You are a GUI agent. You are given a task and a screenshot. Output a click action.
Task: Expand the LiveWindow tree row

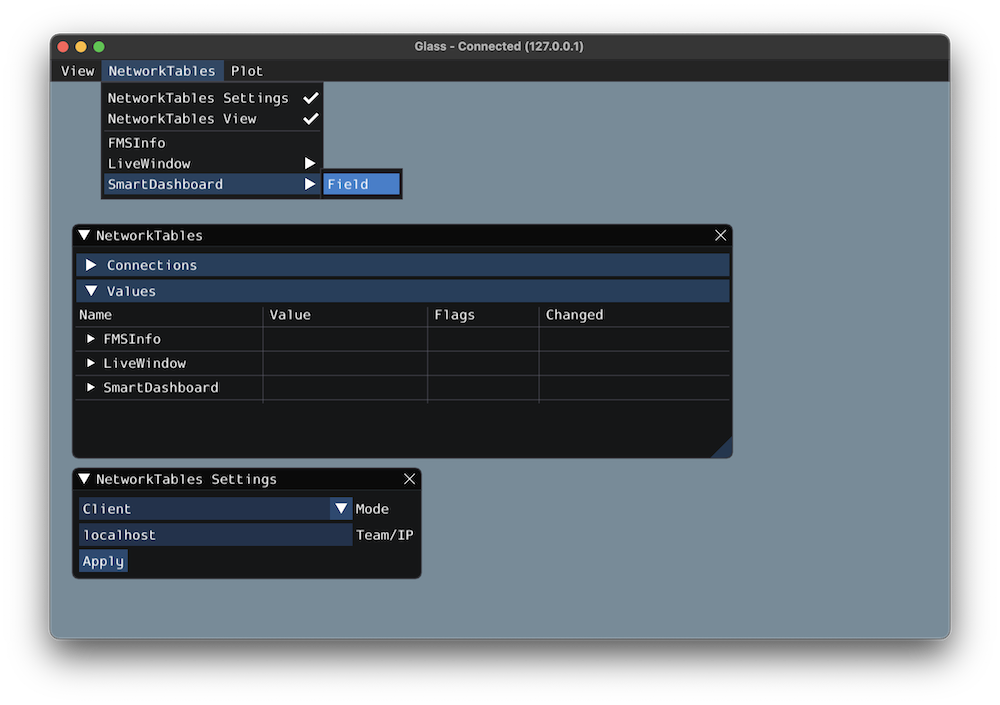click(x=92, y=363)
